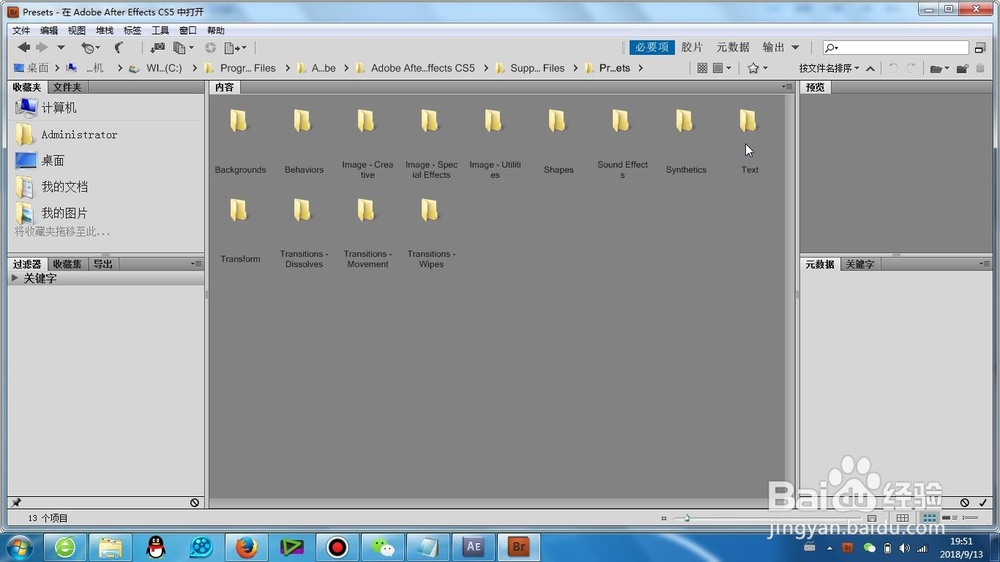The height and width of the screenshot is (562, 1000).
Task: Click rotate counterclockwise icon
Action: (x=893, y=68)
